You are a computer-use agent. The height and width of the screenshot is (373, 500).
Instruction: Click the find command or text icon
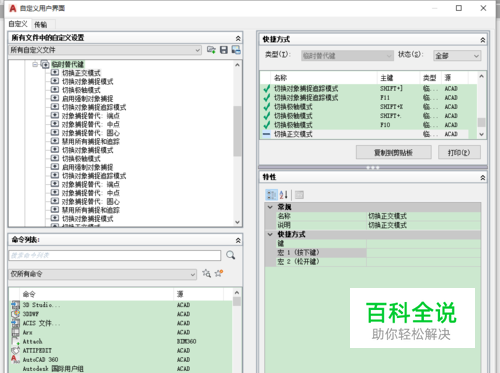click(207, 274)
